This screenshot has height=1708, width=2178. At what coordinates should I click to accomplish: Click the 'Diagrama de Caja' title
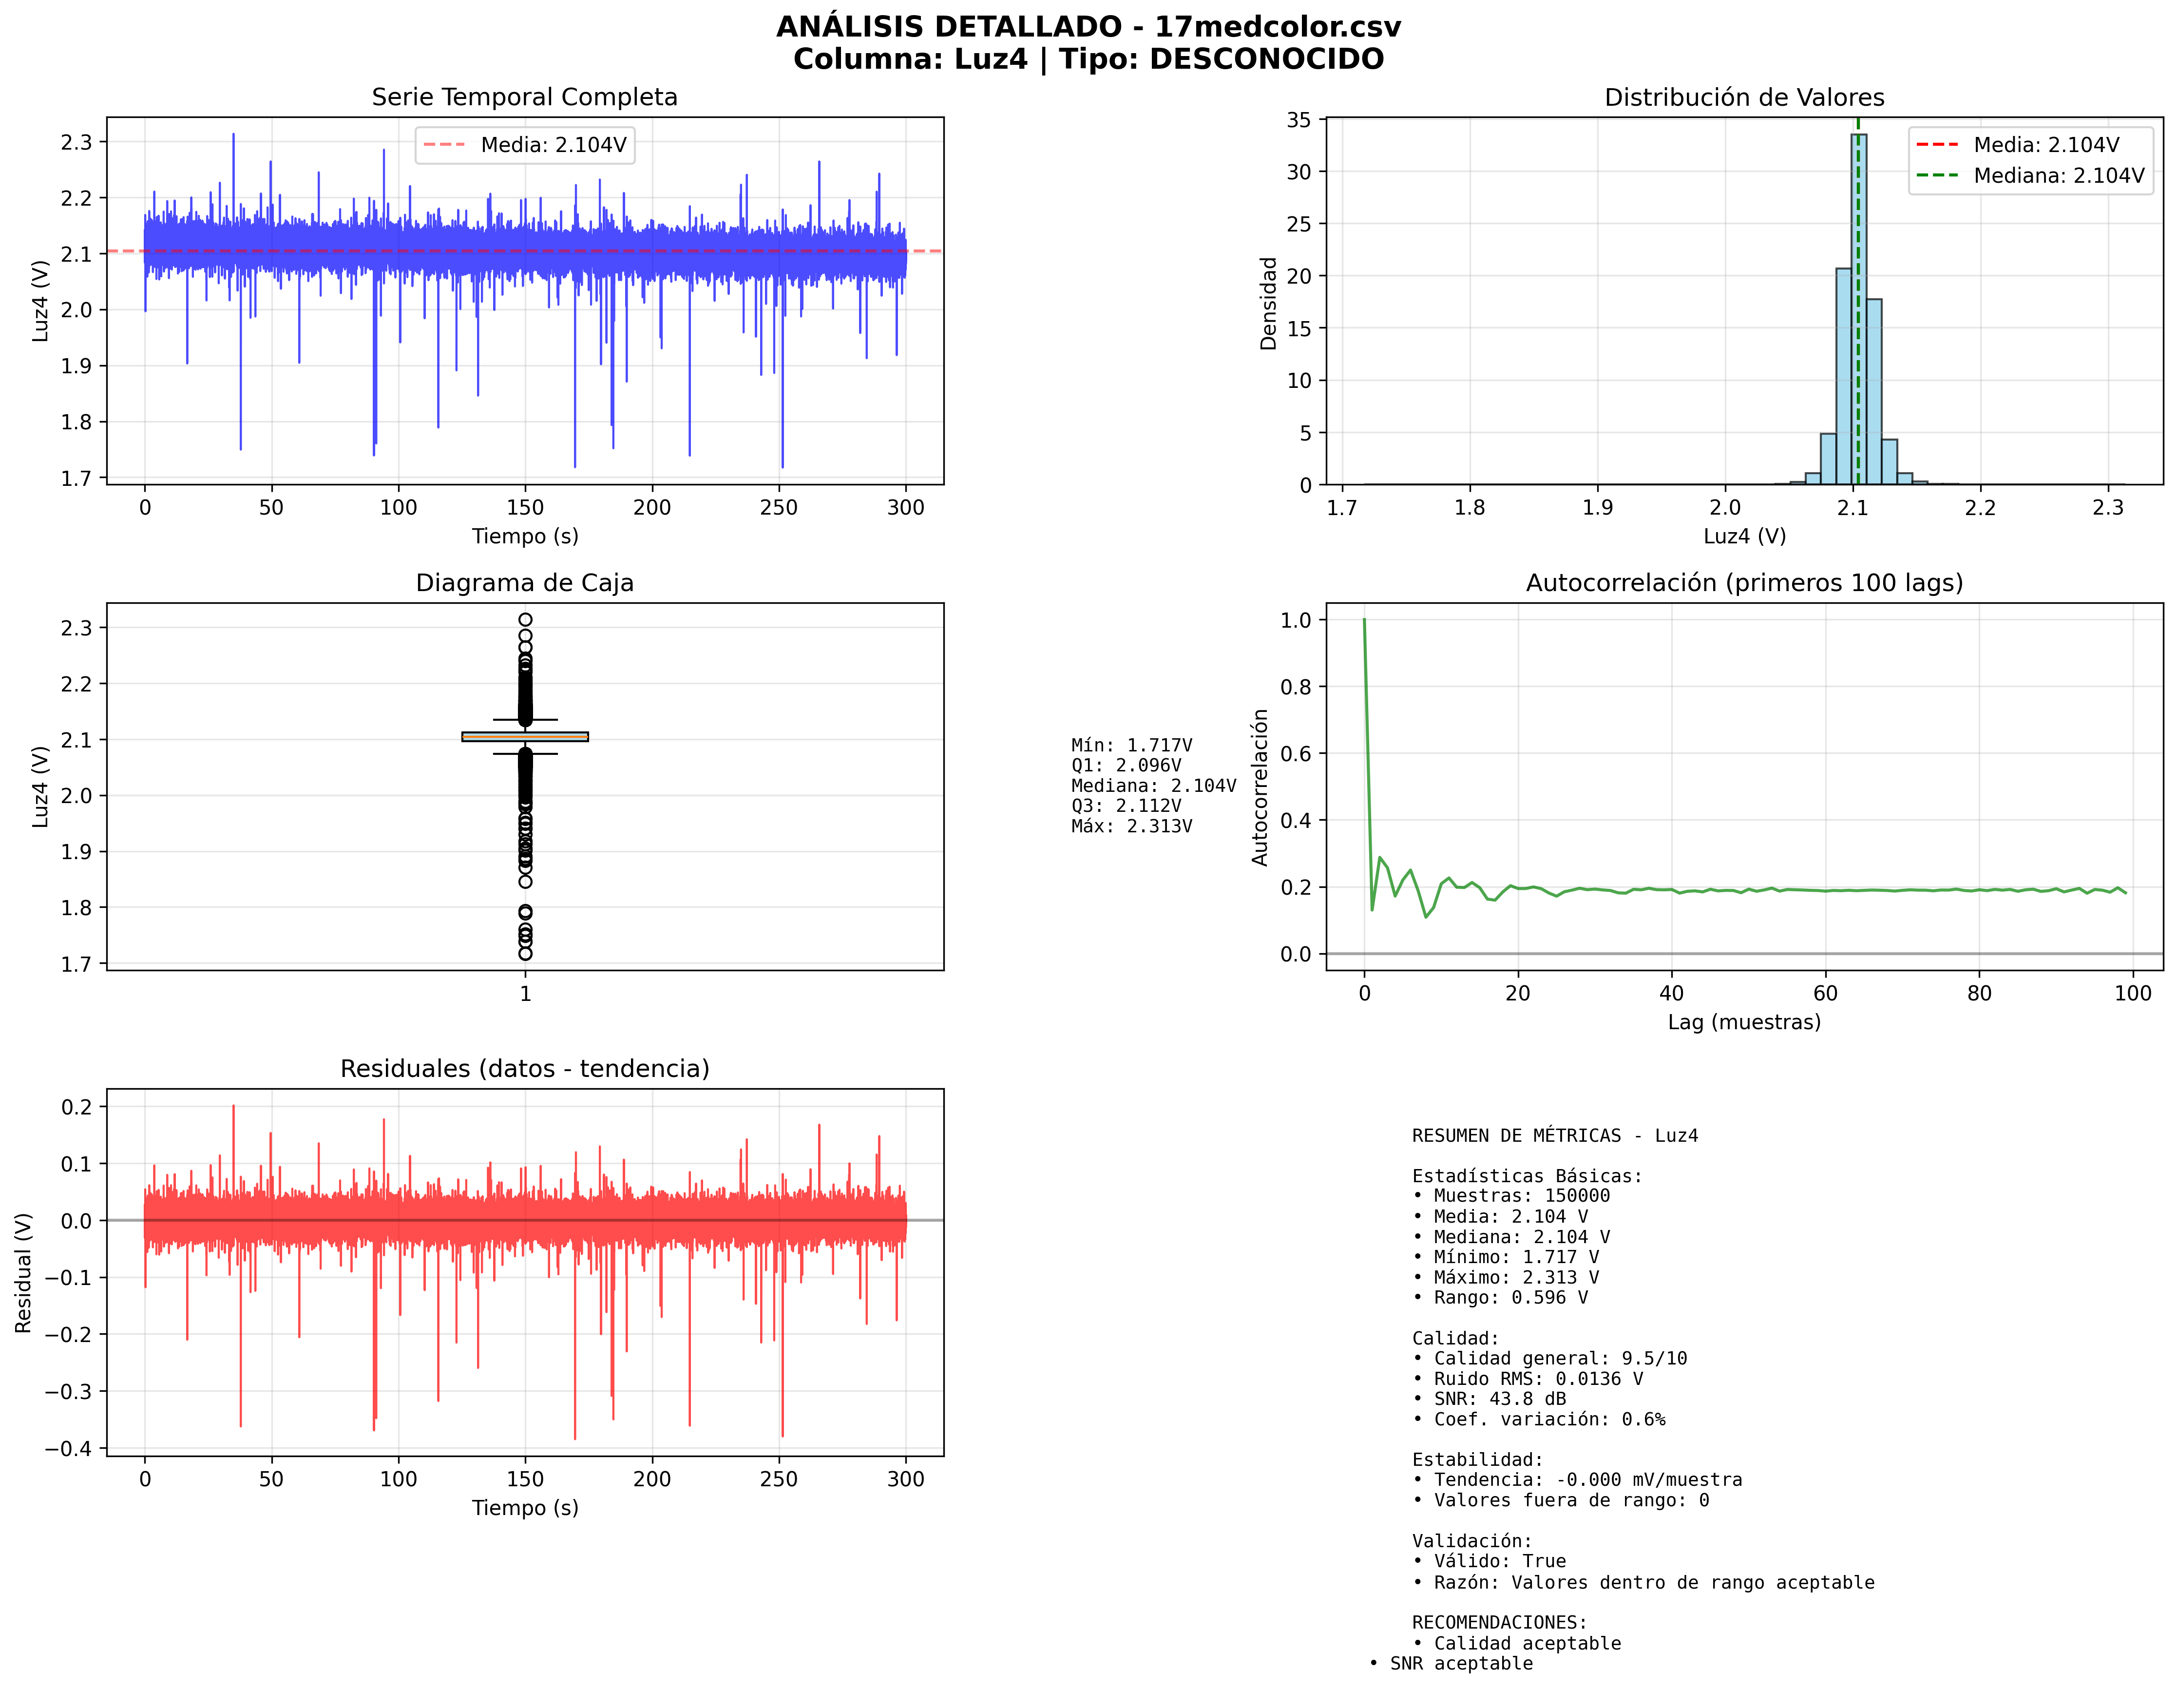(524, 583)
